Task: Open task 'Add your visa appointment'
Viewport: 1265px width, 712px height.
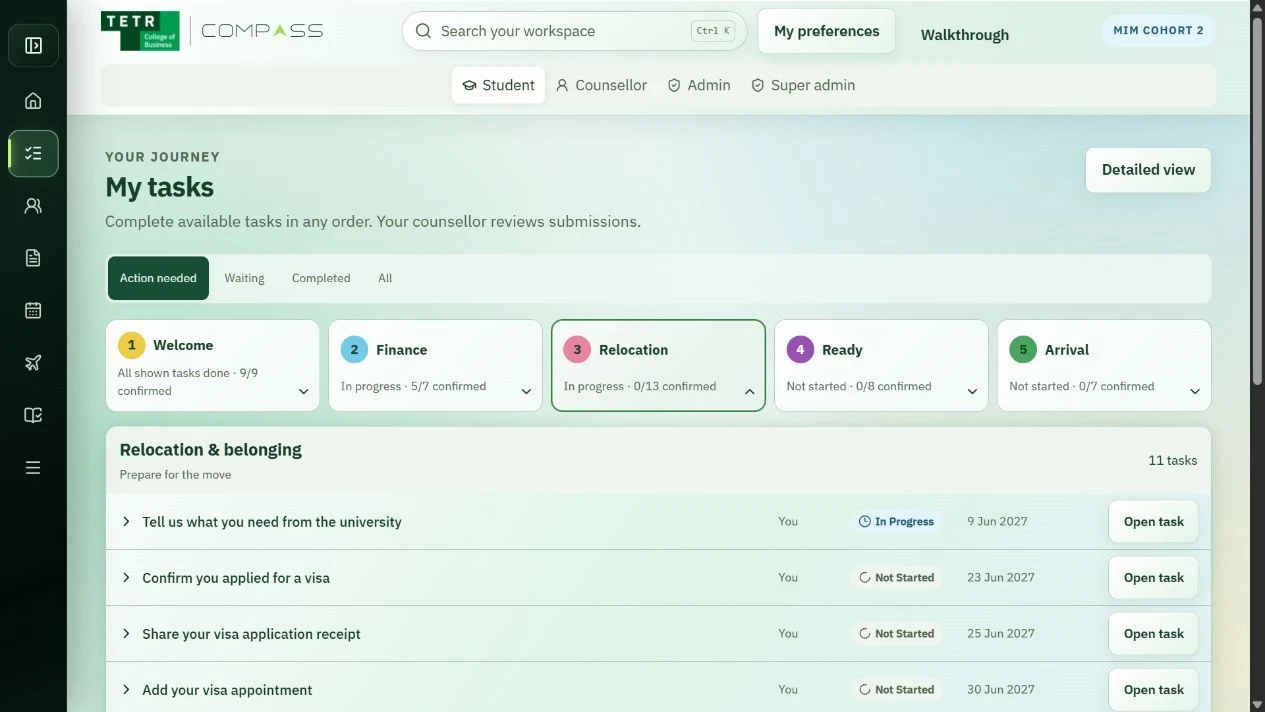Action: click(x=1153, y=690)
